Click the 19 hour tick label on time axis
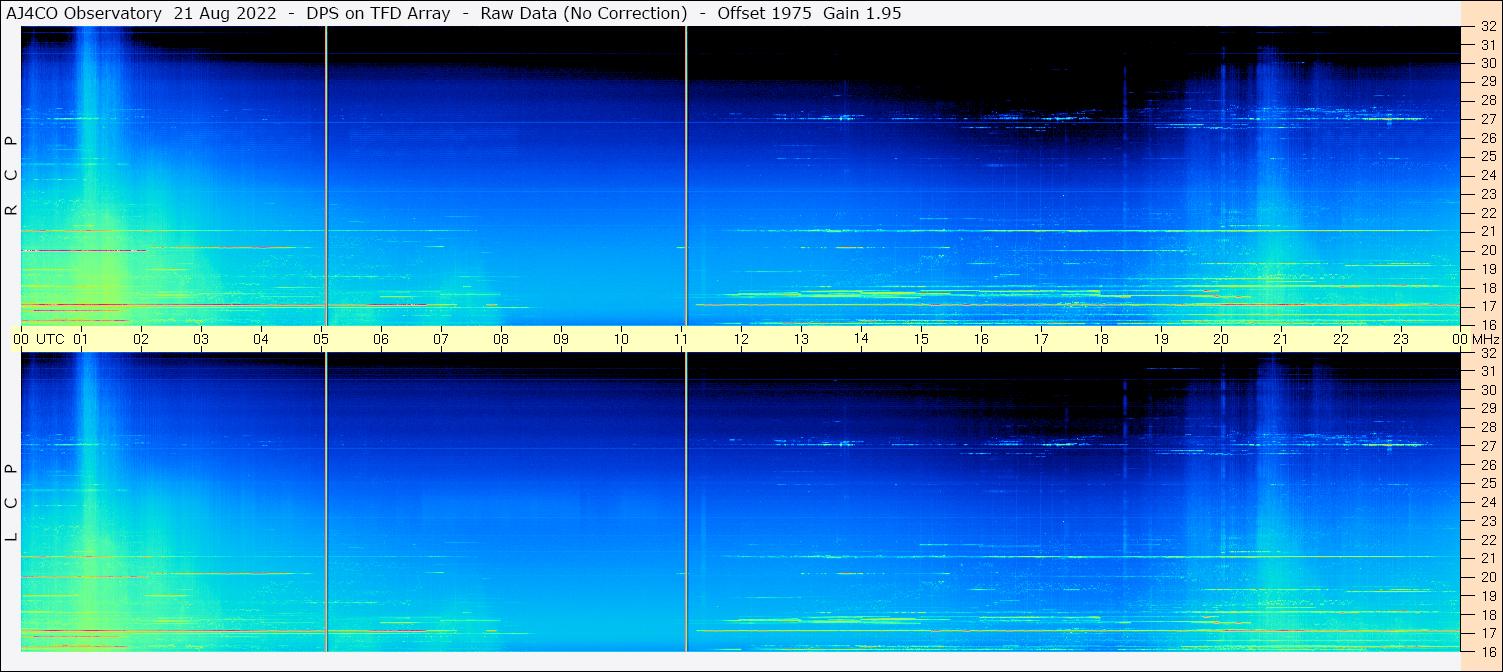Image resolution: width=1503 pixels, height=672 pixels. [1161, 339]
